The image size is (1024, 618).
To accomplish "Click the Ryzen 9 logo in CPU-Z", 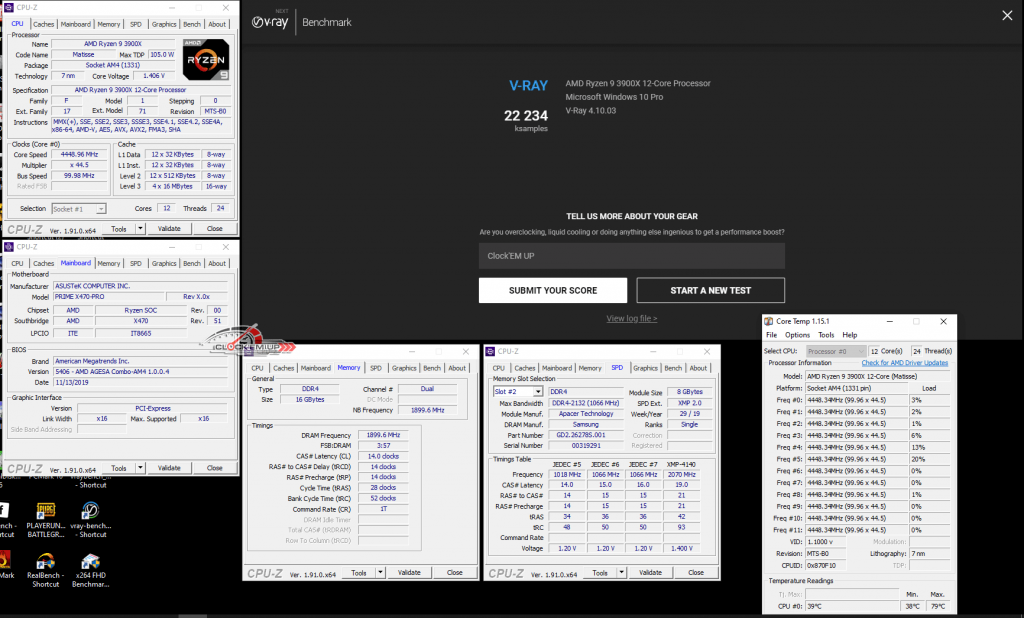I will (206, 60).
